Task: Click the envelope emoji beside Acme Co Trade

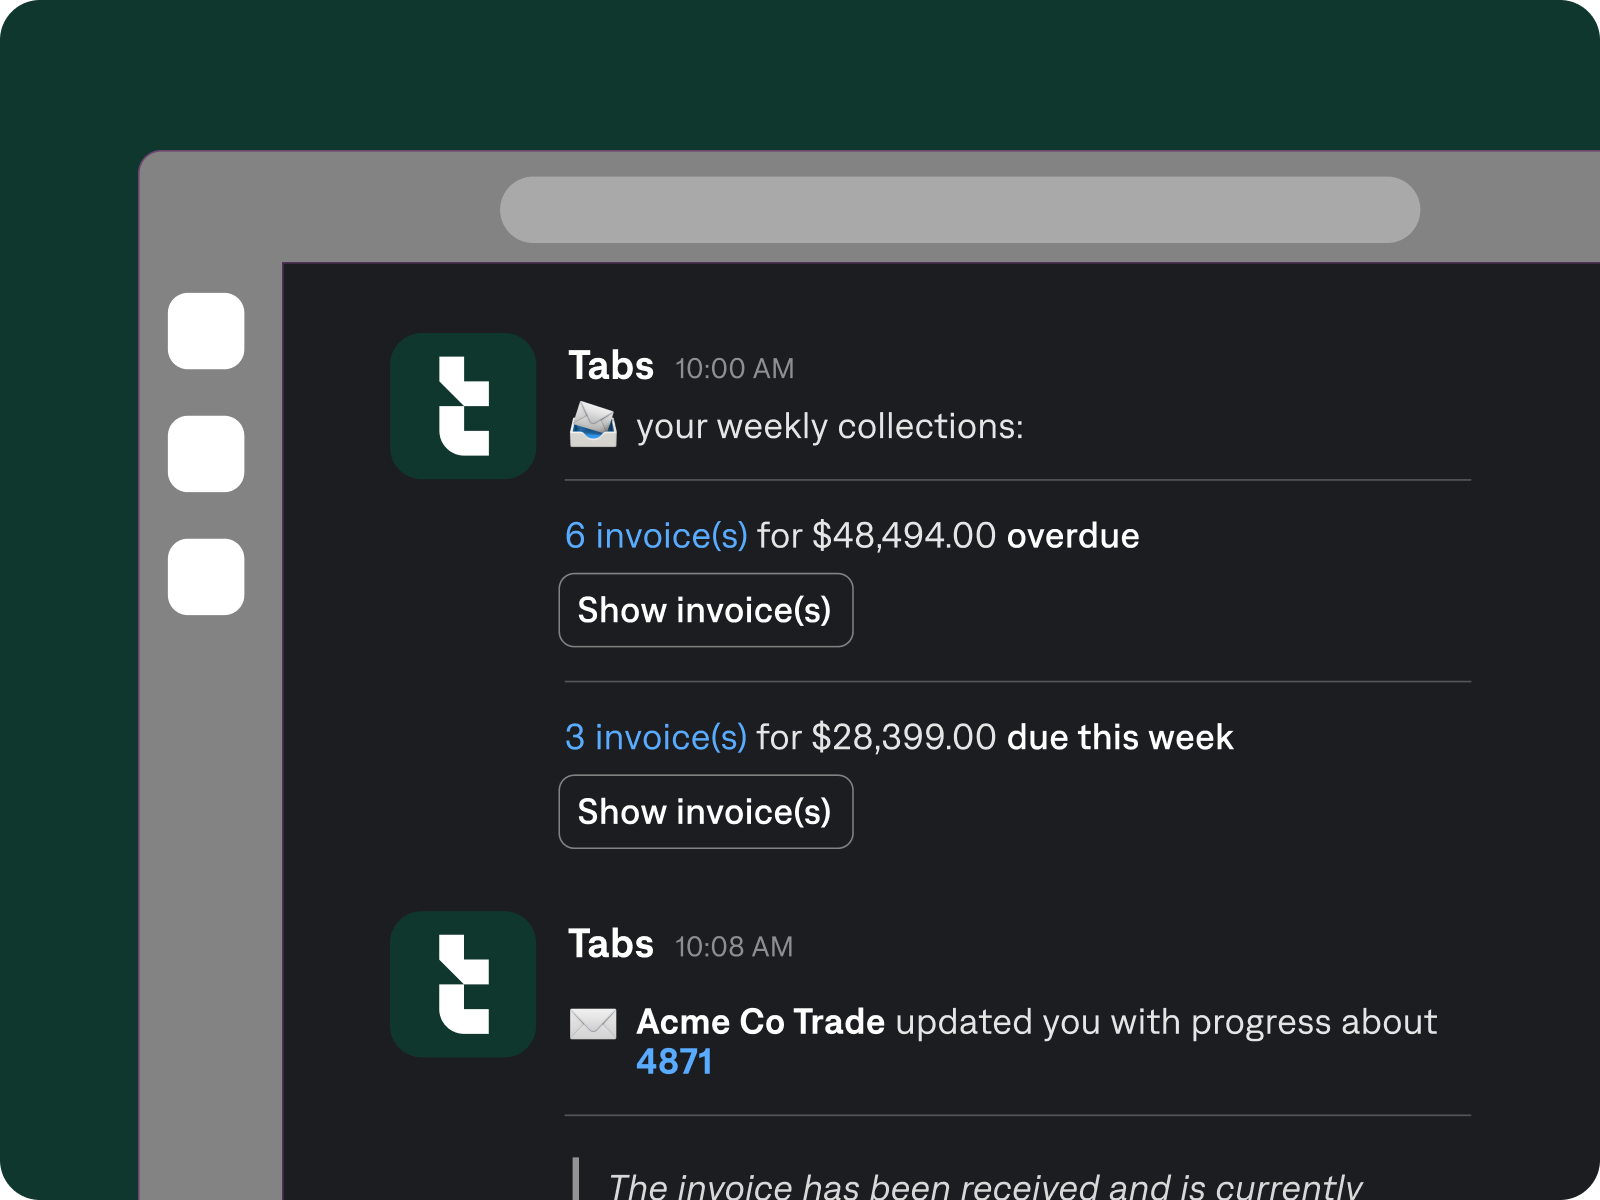Action: (593, 1024)
